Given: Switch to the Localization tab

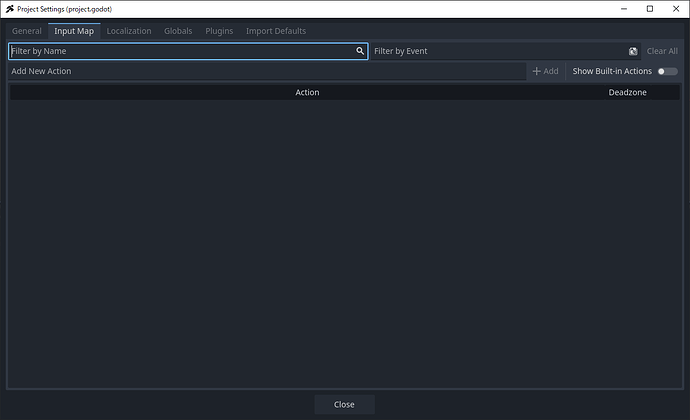Looking at the screenshot, I should pyautogui.click(x=129, y=31).
